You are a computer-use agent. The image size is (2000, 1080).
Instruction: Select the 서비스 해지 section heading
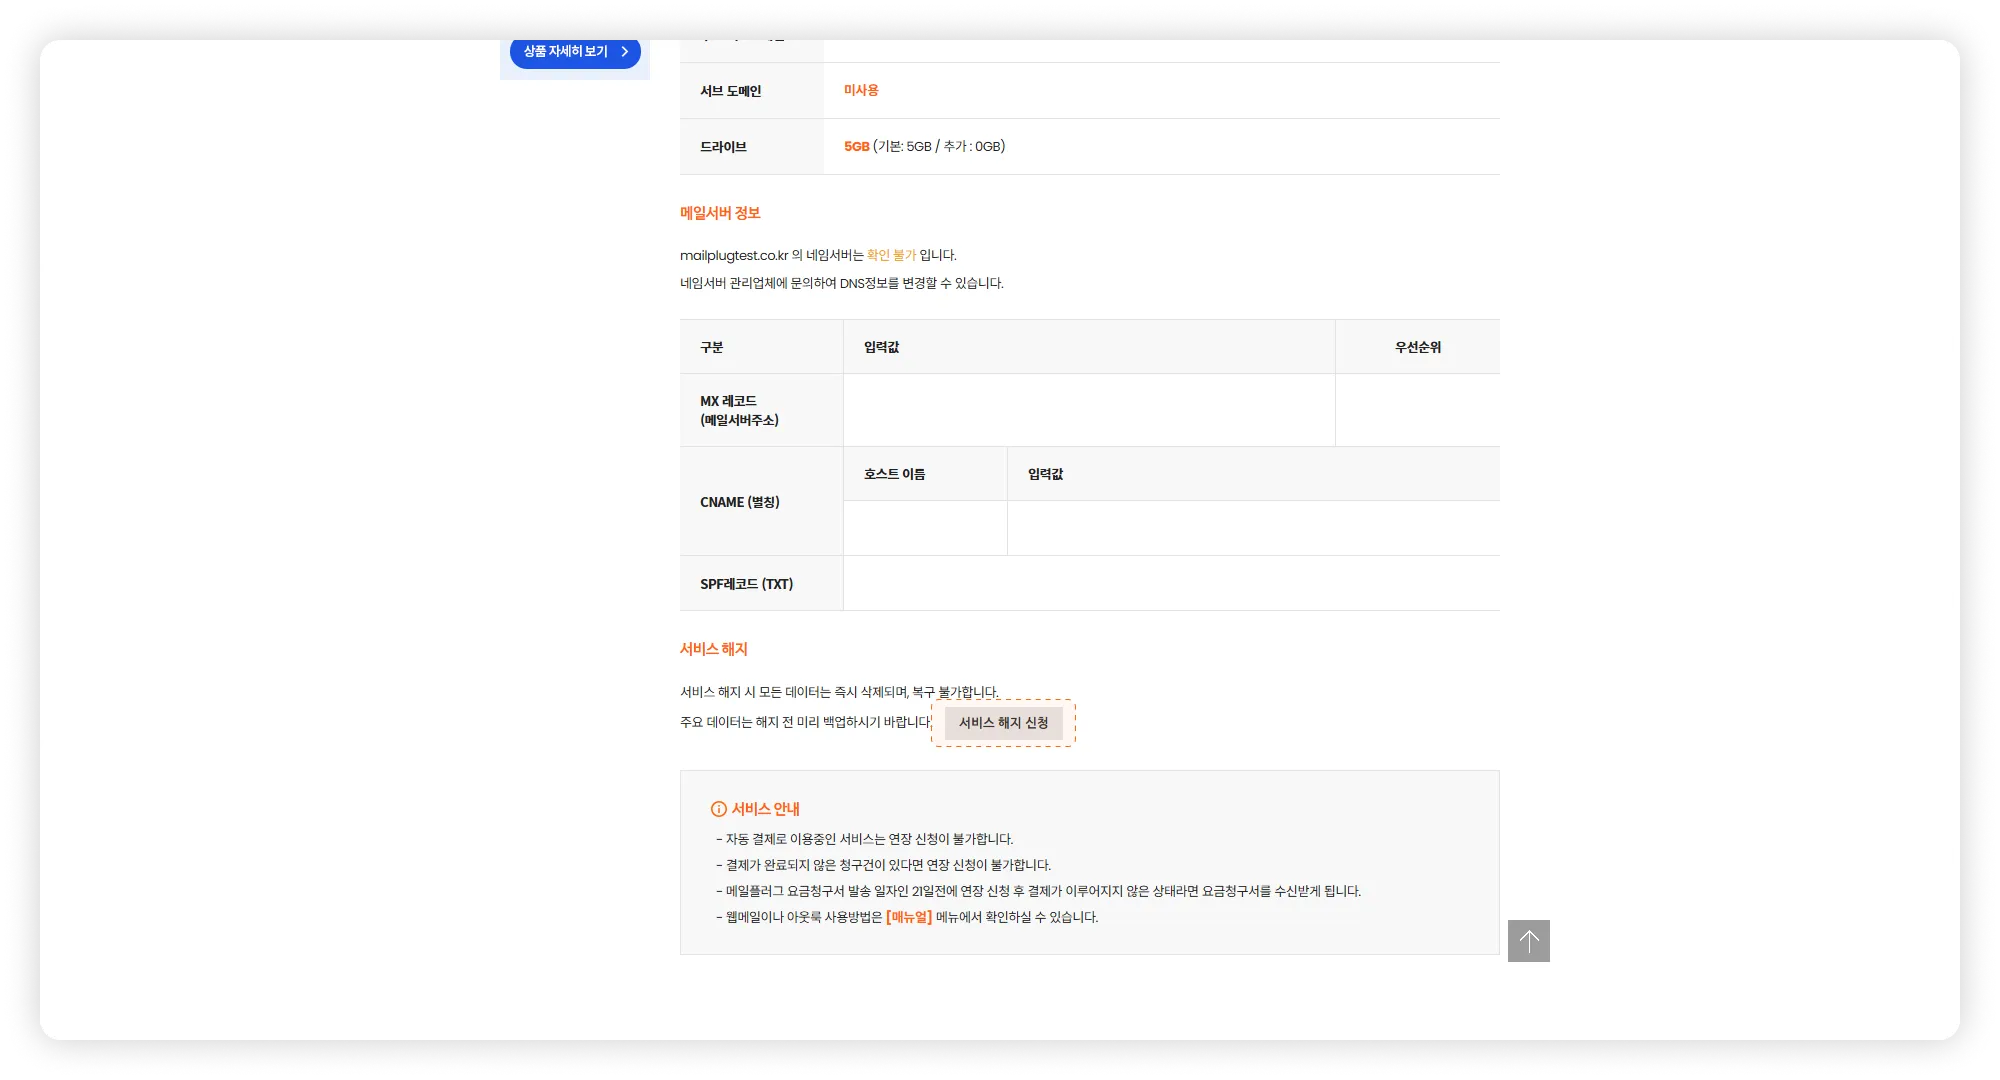point(713,649)
